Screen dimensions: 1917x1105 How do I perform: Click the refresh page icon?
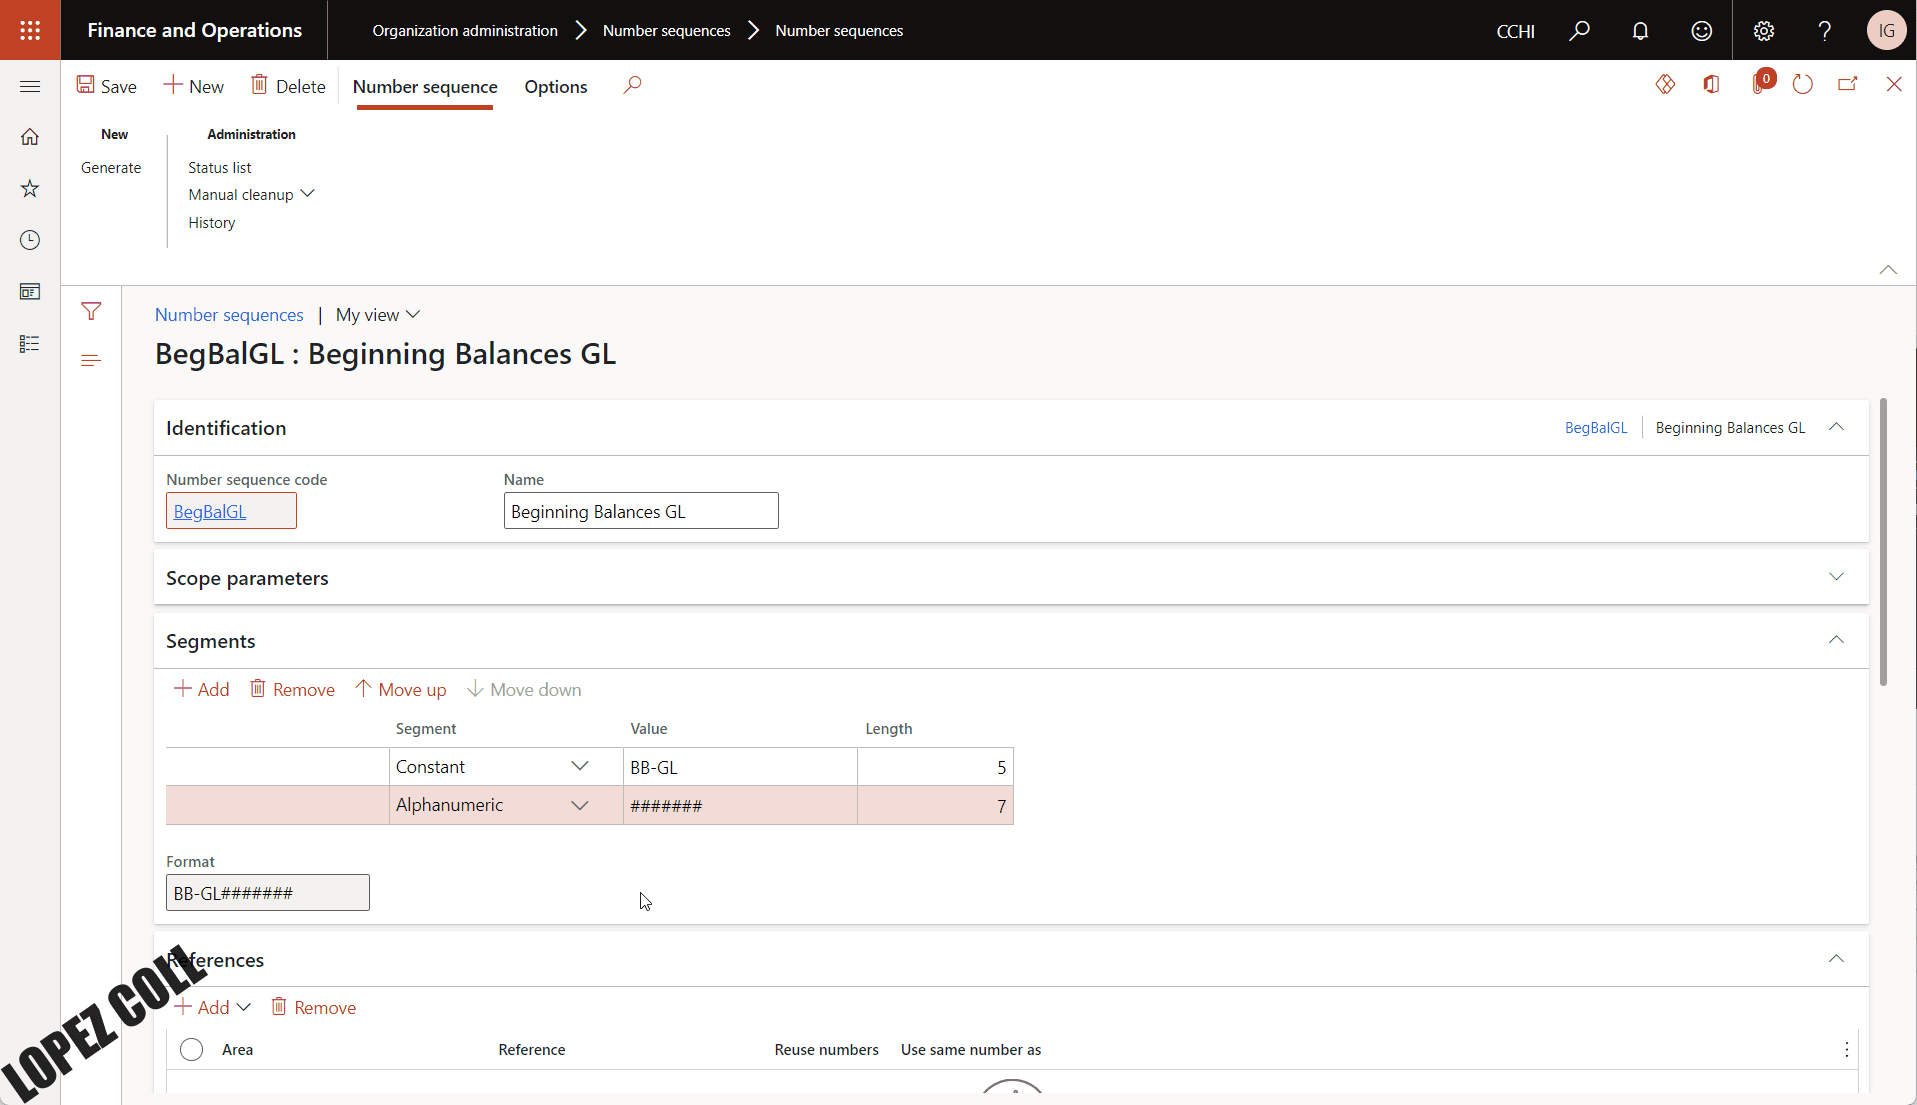(1802, 85)
